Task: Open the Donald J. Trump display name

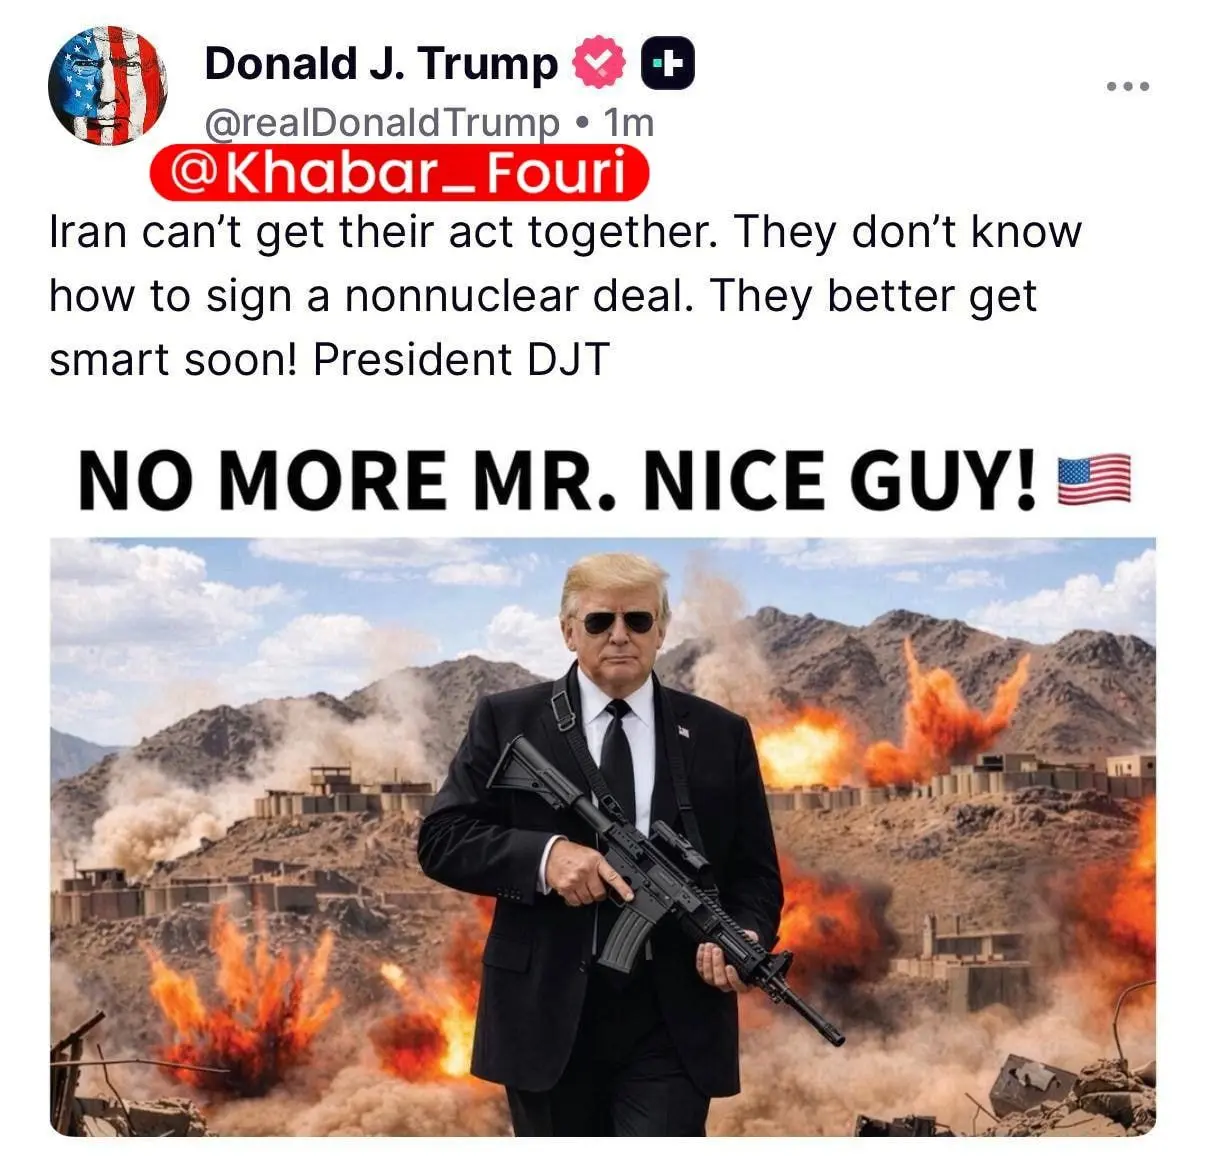Action: click(381, 64)
